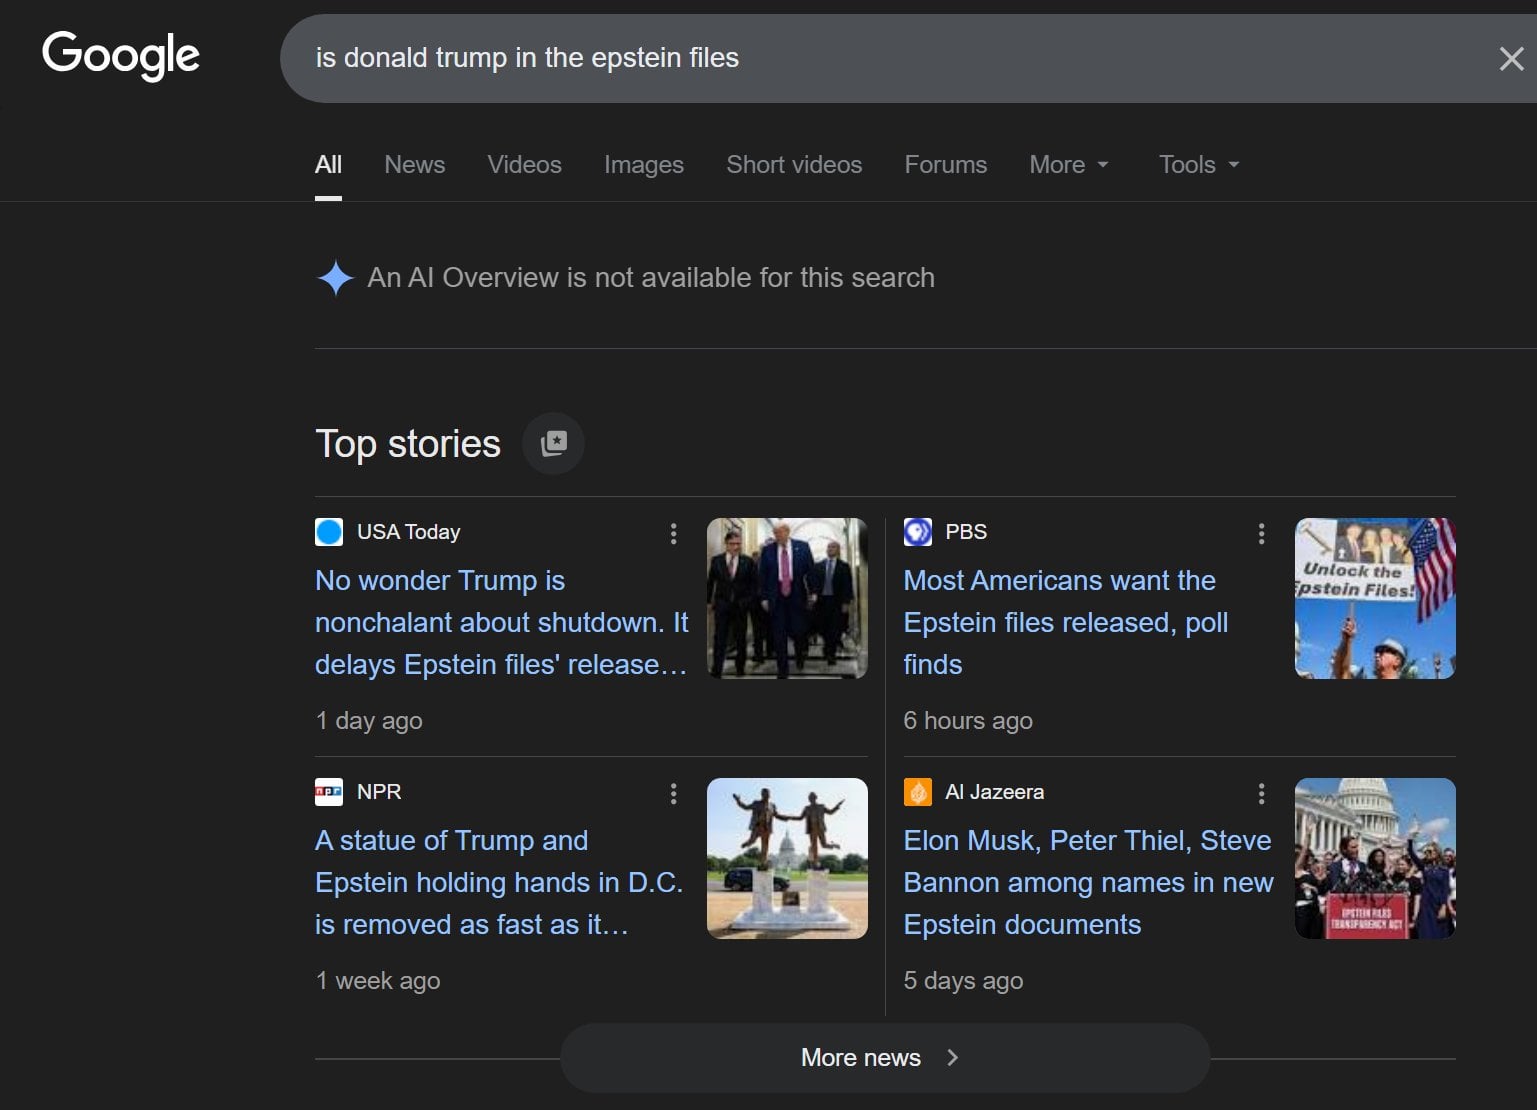Click the Al Jazeera source name
This screenshot has width=1537, height=1110.
pos(995,792)
